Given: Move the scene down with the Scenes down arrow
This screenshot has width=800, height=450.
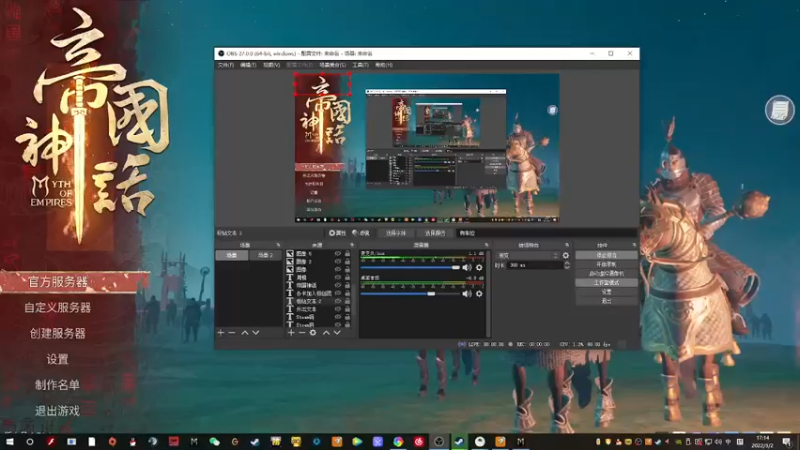Looking at the screenshot, I should [256, 333].
